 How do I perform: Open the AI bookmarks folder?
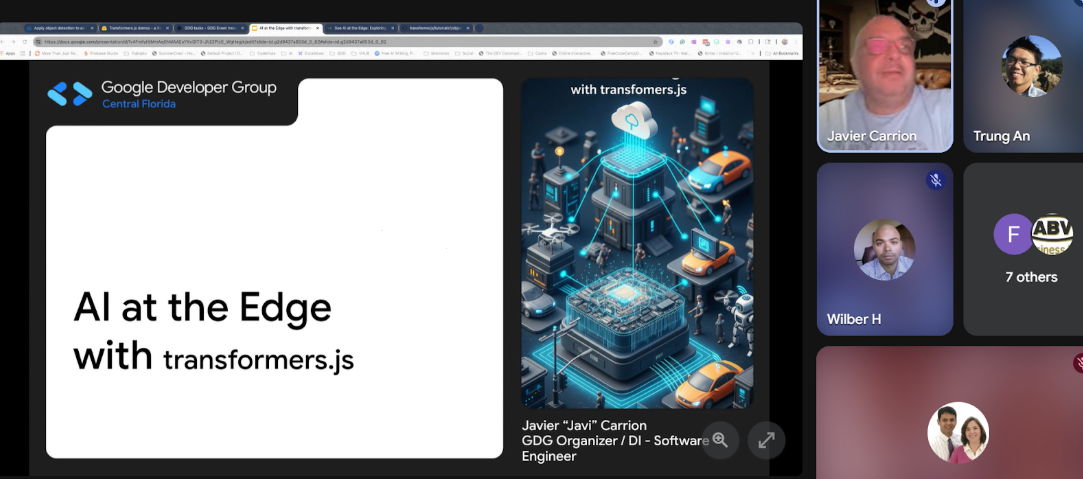click(287, 53)
